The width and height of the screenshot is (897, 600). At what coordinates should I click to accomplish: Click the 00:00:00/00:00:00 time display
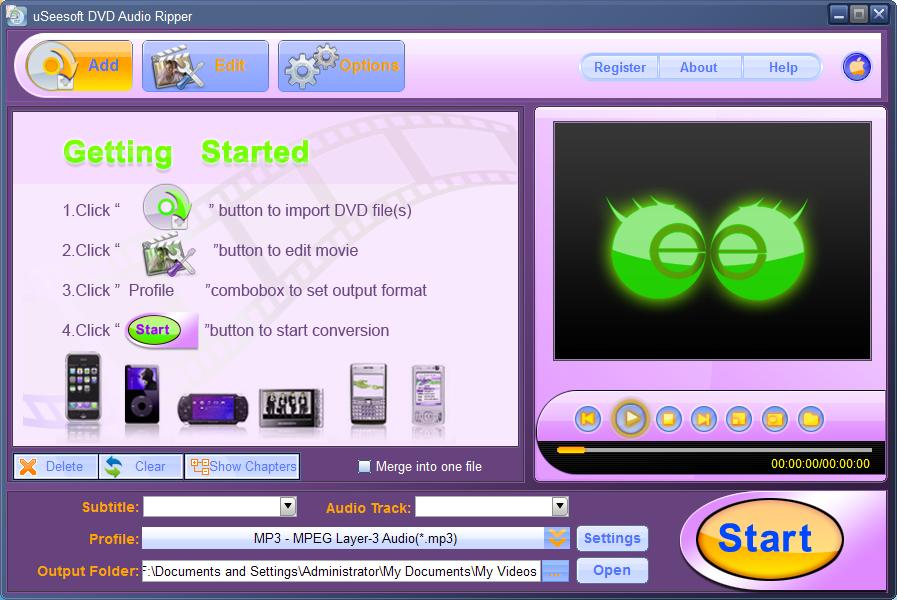(820, 464)
